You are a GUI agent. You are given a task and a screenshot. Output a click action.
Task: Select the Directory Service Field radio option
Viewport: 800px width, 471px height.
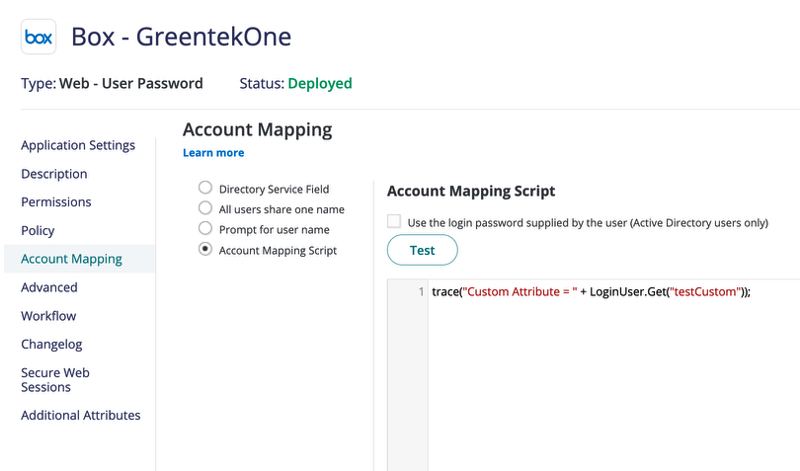tap(205, 188)
